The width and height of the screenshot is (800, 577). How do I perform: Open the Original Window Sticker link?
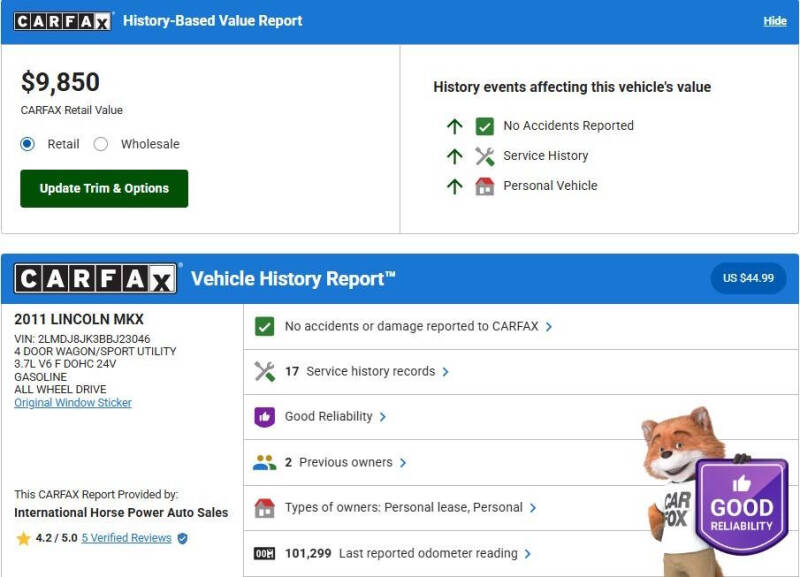click(73, 403)
